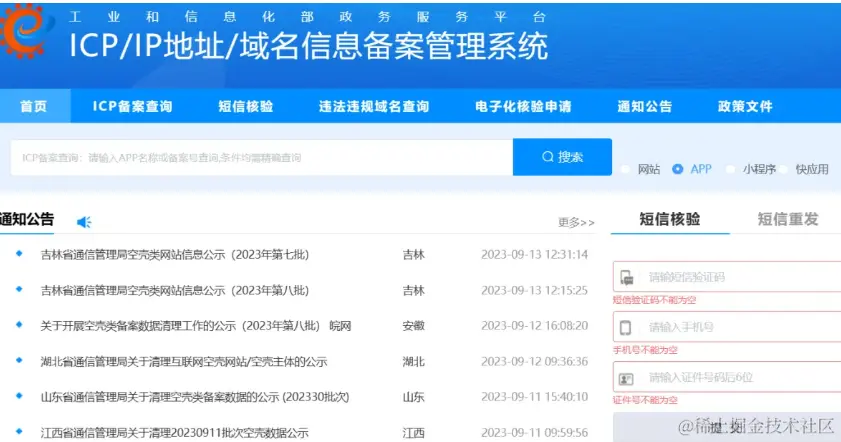Open 违法违规域名查询 page
Viewport: 841px width, 442px height.
[374, 106]
